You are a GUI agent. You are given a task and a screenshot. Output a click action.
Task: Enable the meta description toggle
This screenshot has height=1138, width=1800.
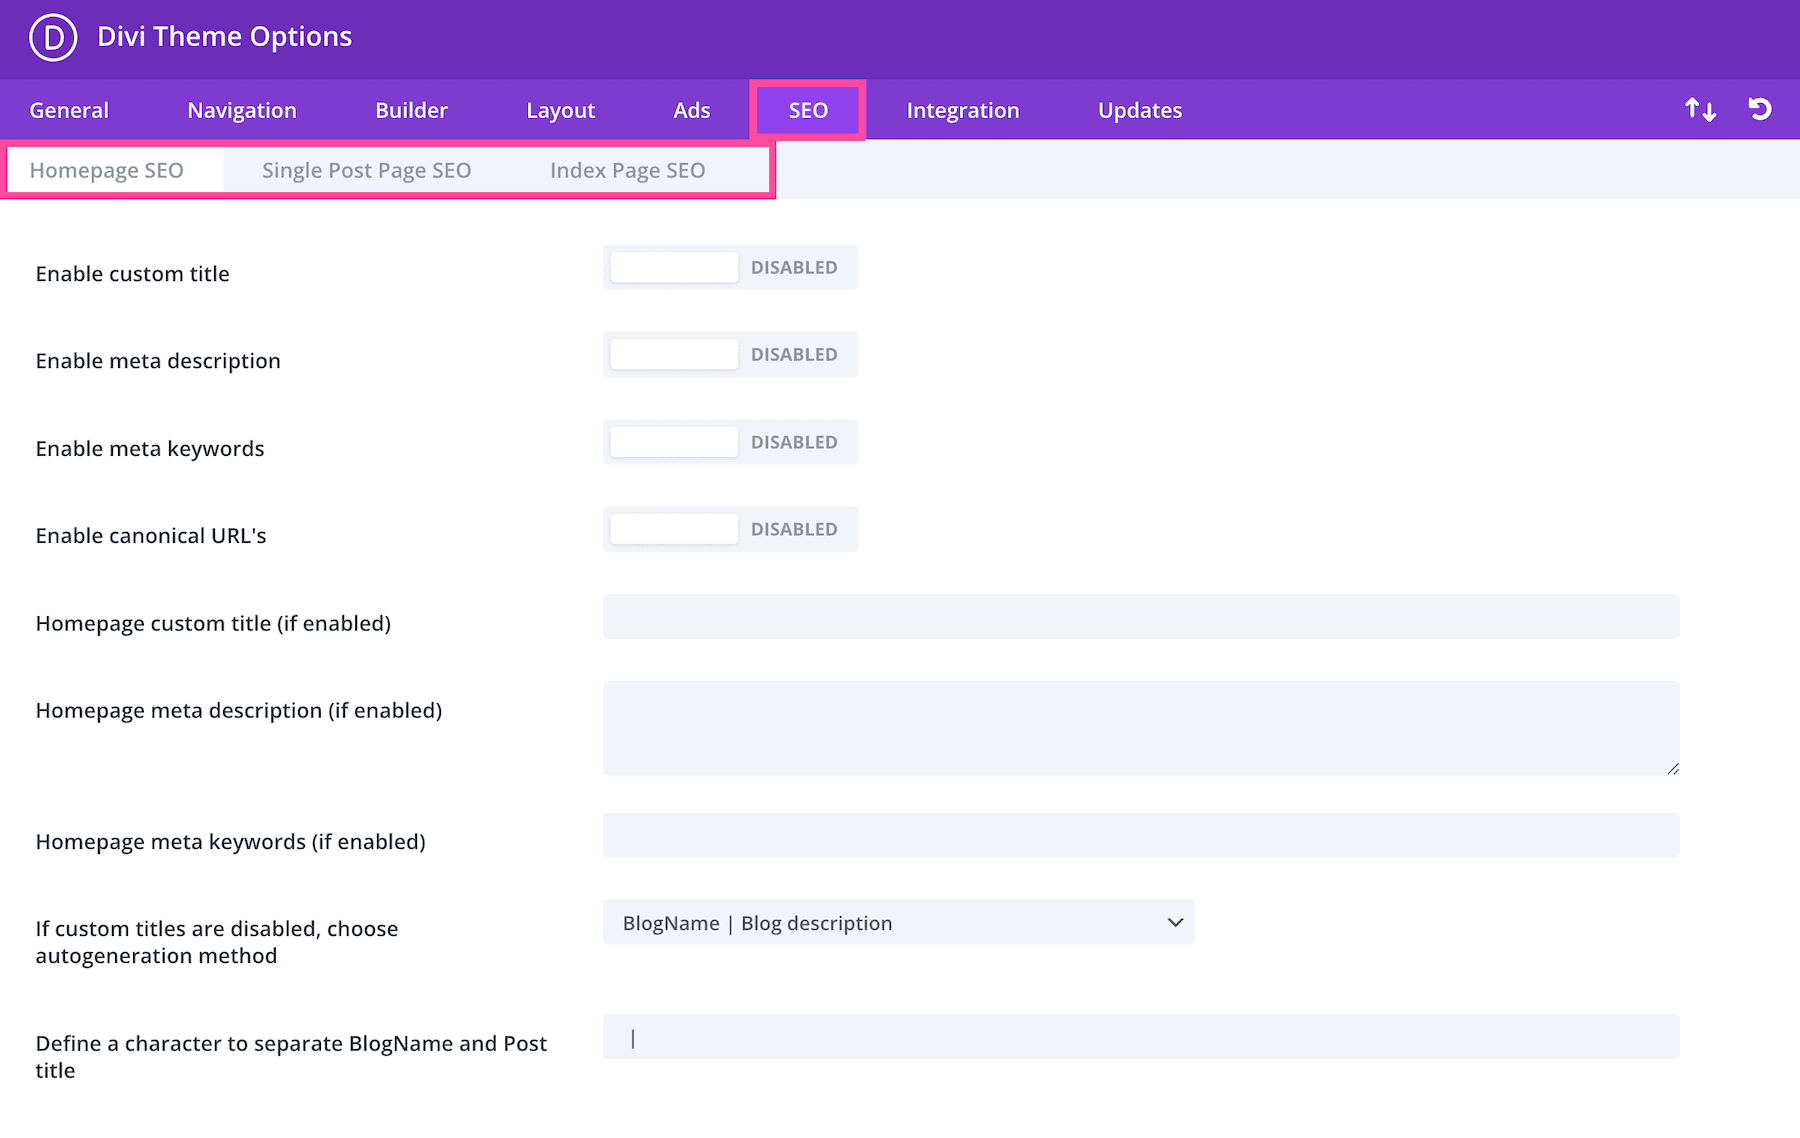(730, 355)
